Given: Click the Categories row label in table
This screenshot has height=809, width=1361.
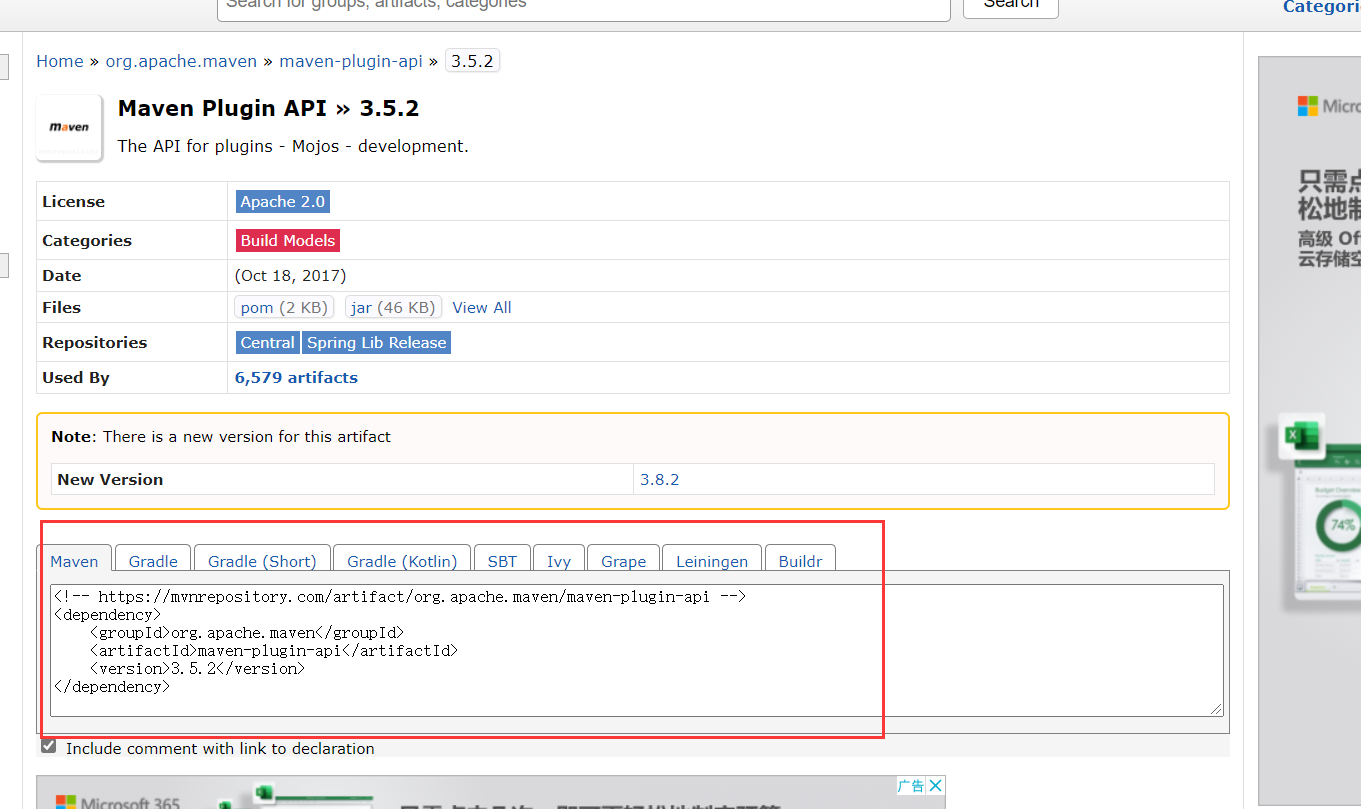Looking at the screenshot, I should point(87,240).
